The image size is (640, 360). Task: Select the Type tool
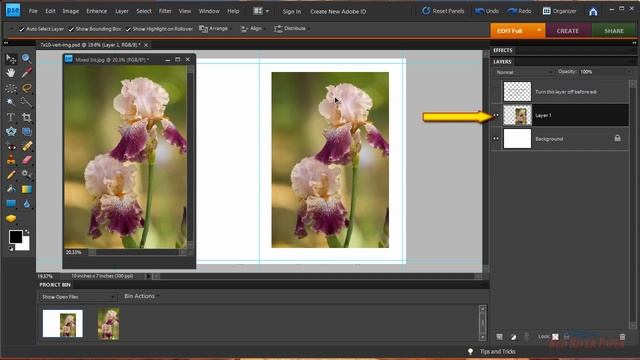pos(11,117)
